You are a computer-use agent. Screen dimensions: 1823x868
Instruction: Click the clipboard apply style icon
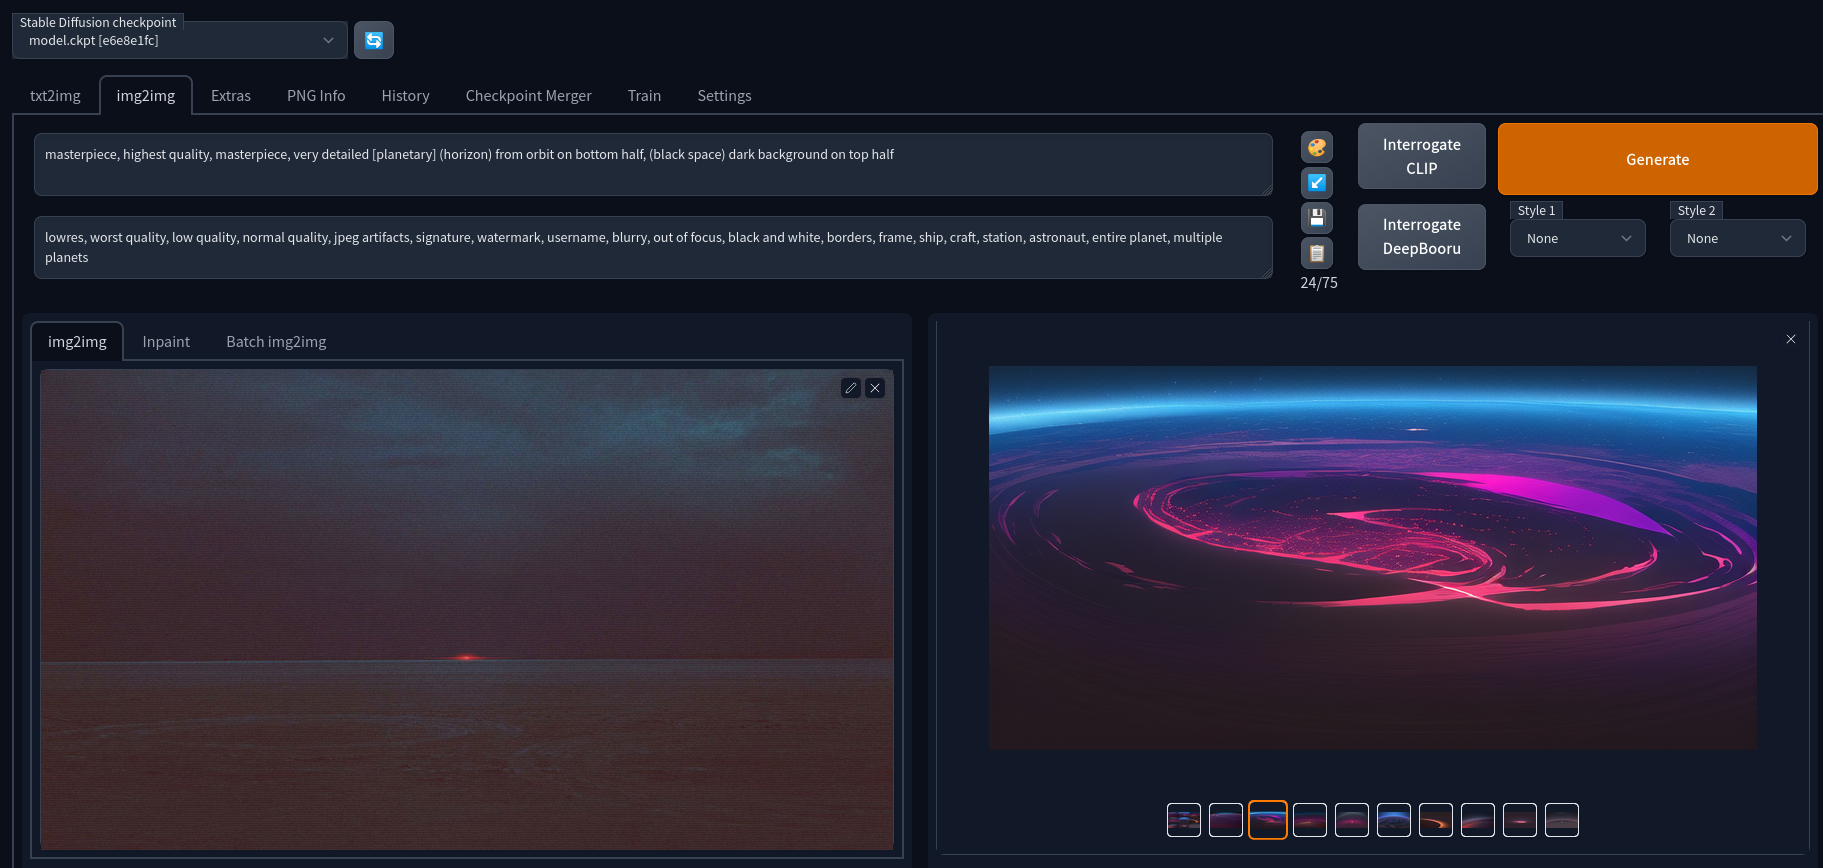coord(1317,252)
